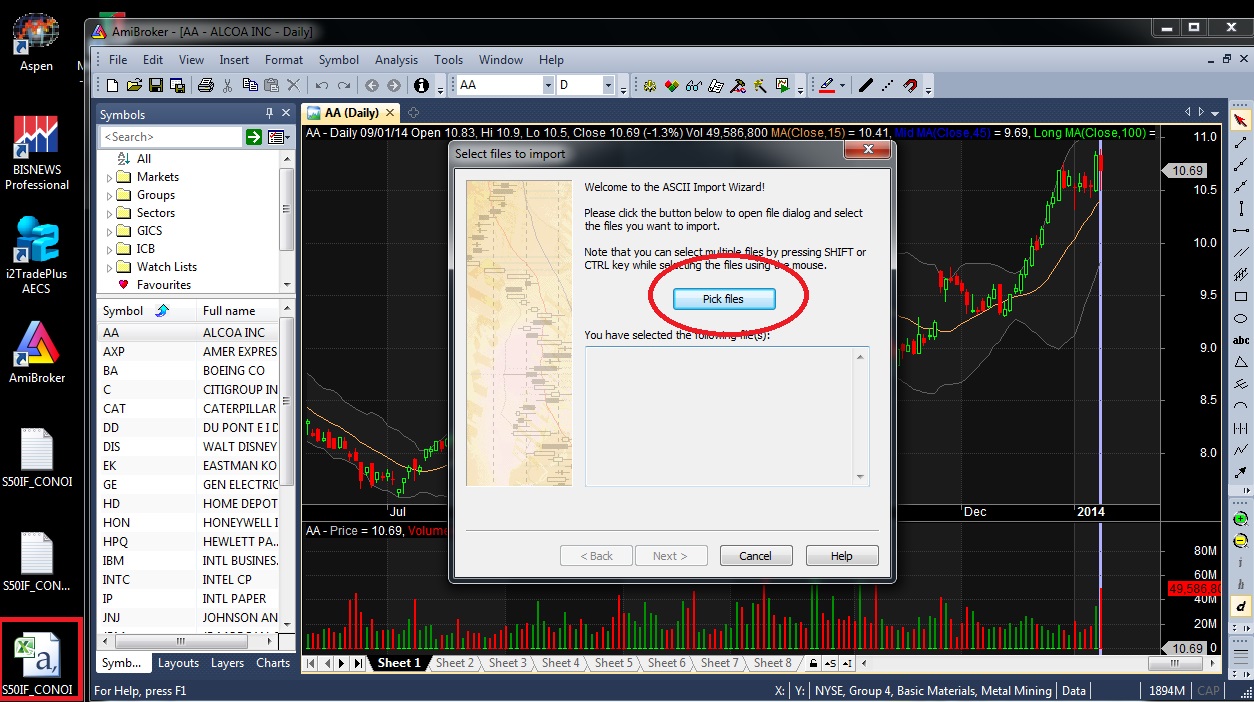Viewport: 1254px width, 702px height.
Task: Switch to the Charts panel tab
Action: click(273, 663)
